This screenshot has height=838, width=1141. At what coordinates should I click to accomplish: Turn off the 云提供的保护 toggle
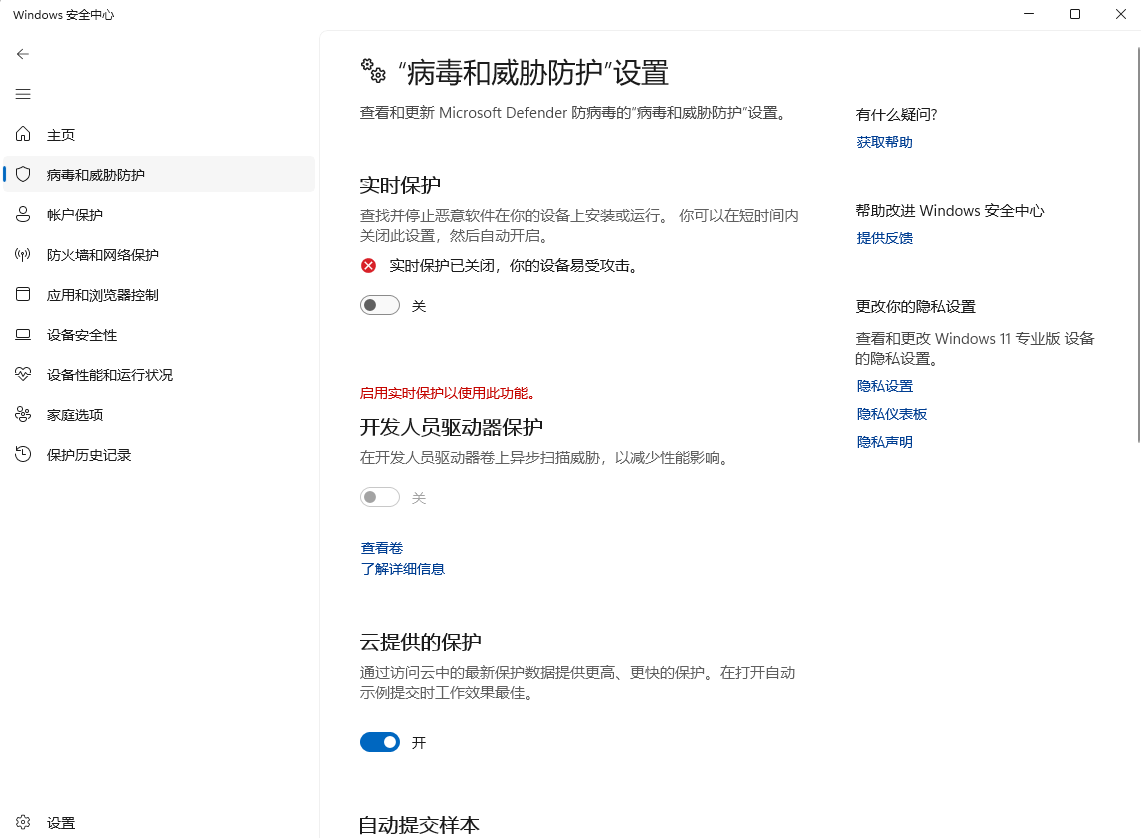coord(380,742)
